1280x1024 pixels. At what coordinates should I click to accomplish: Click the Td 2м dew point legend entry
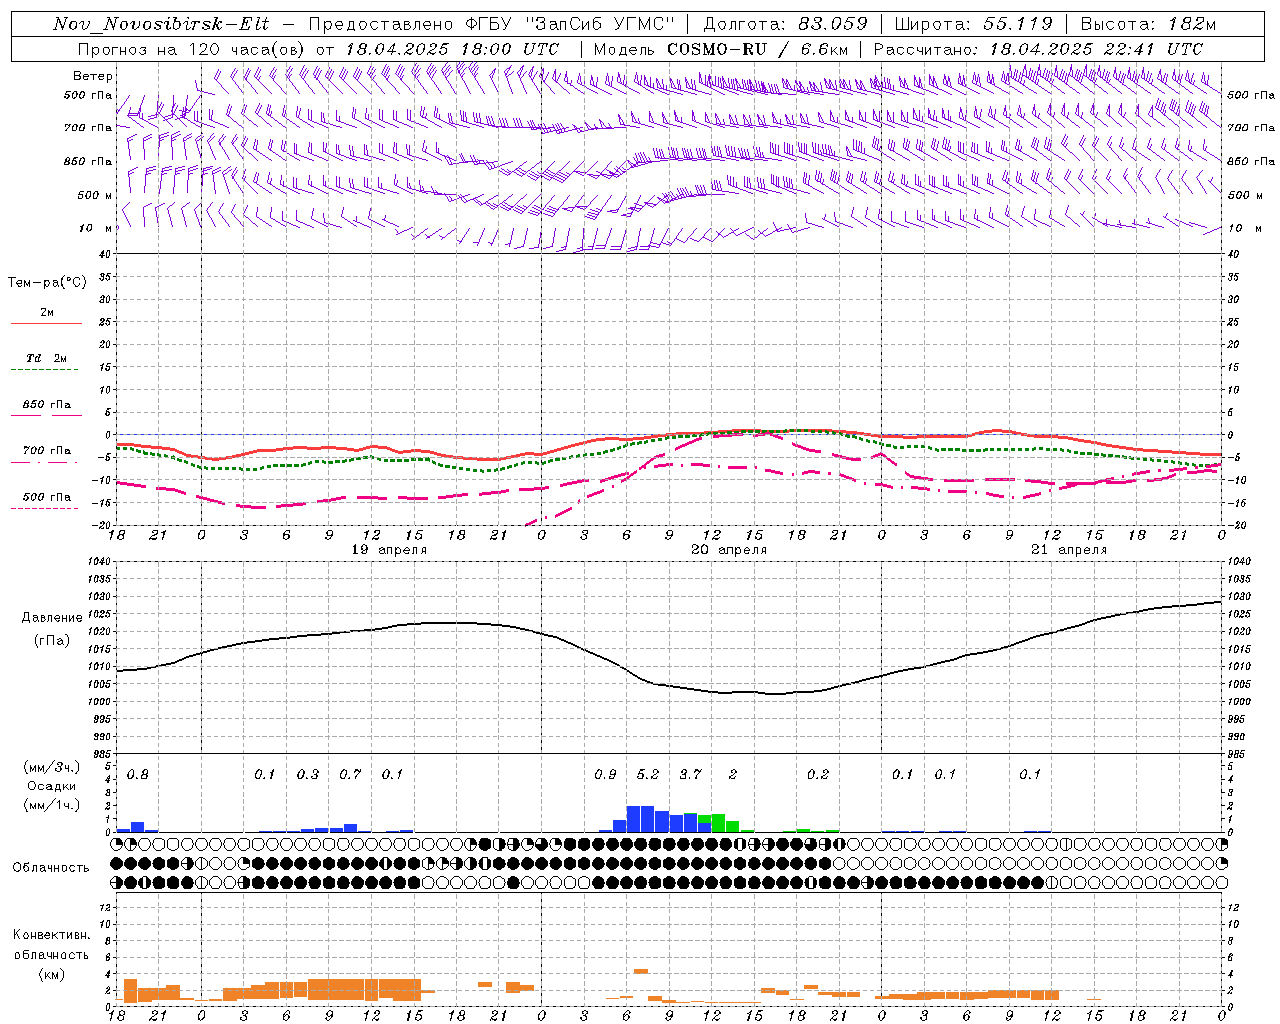tap(47, 358)
